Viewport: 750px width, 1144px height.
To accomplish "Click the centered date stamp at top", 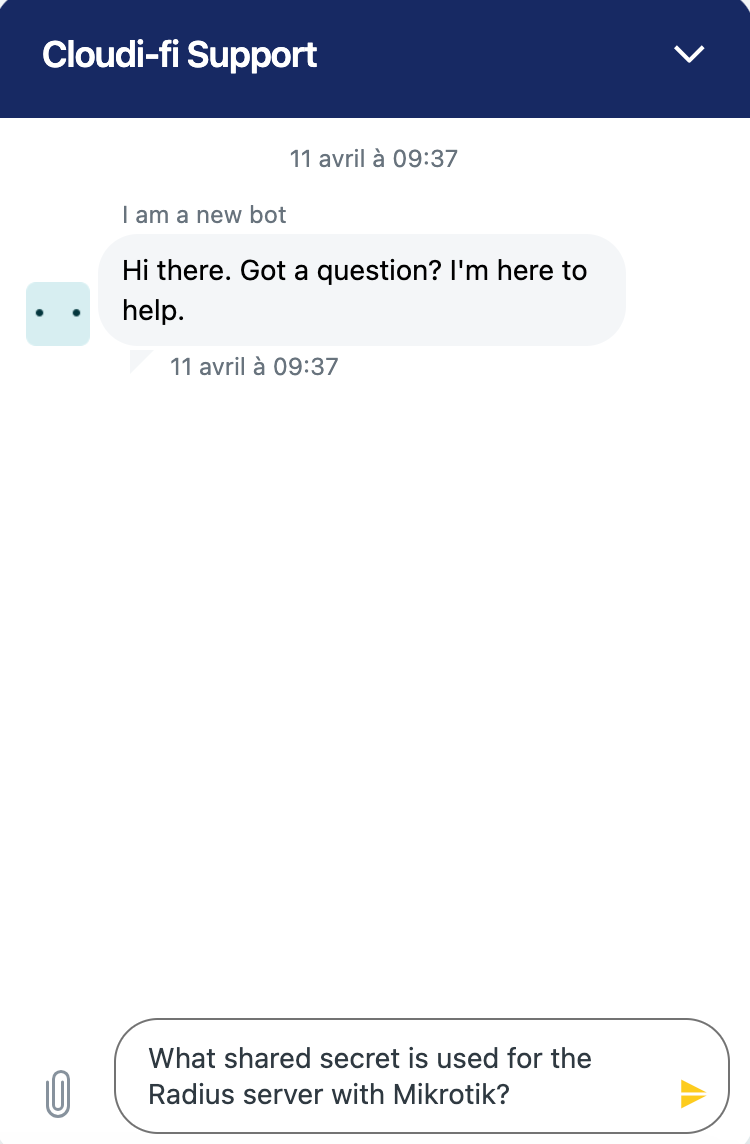I will pyautogui.click(x=374, y=158).
